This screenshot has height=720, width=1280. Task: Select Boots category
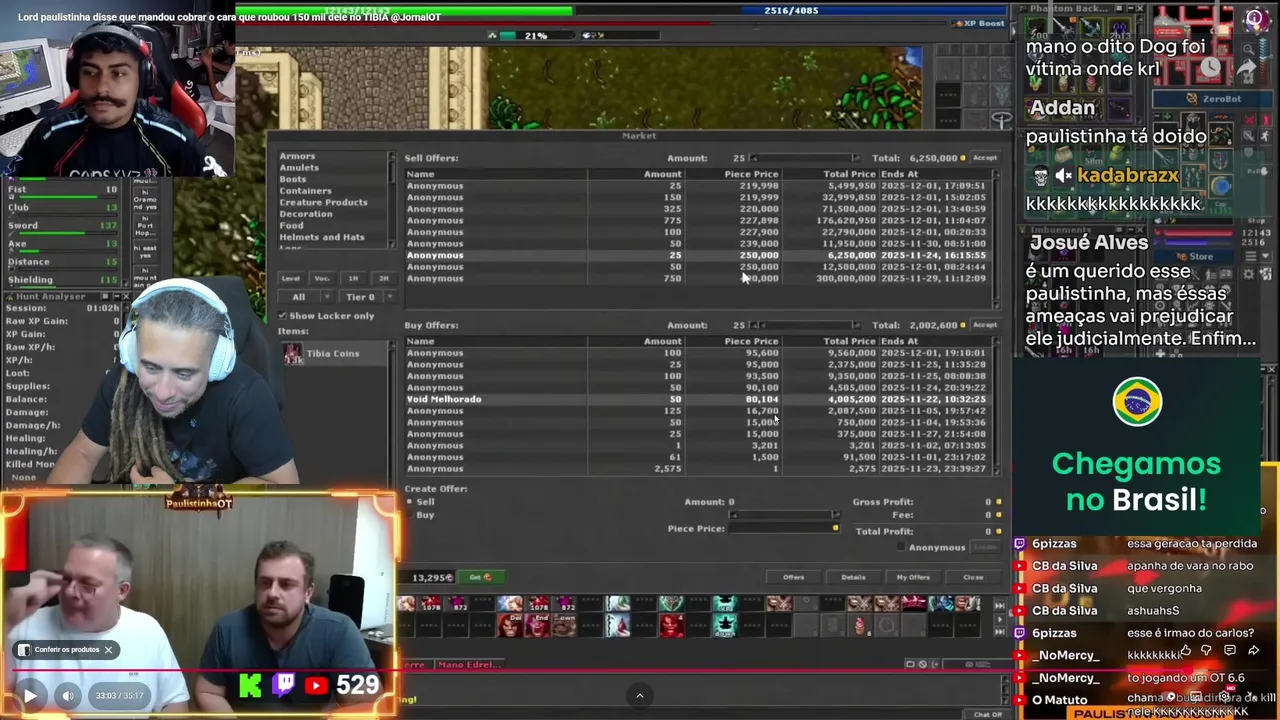[293, 179]
